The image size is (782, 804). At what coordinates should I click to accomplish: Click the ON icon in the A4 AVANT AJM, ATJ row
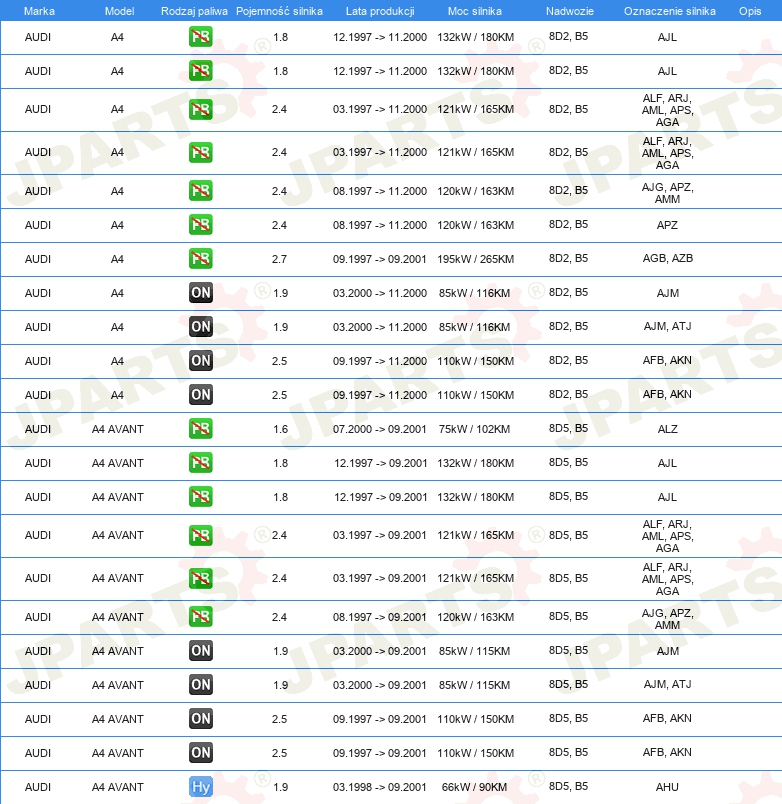tap(201, 685)
